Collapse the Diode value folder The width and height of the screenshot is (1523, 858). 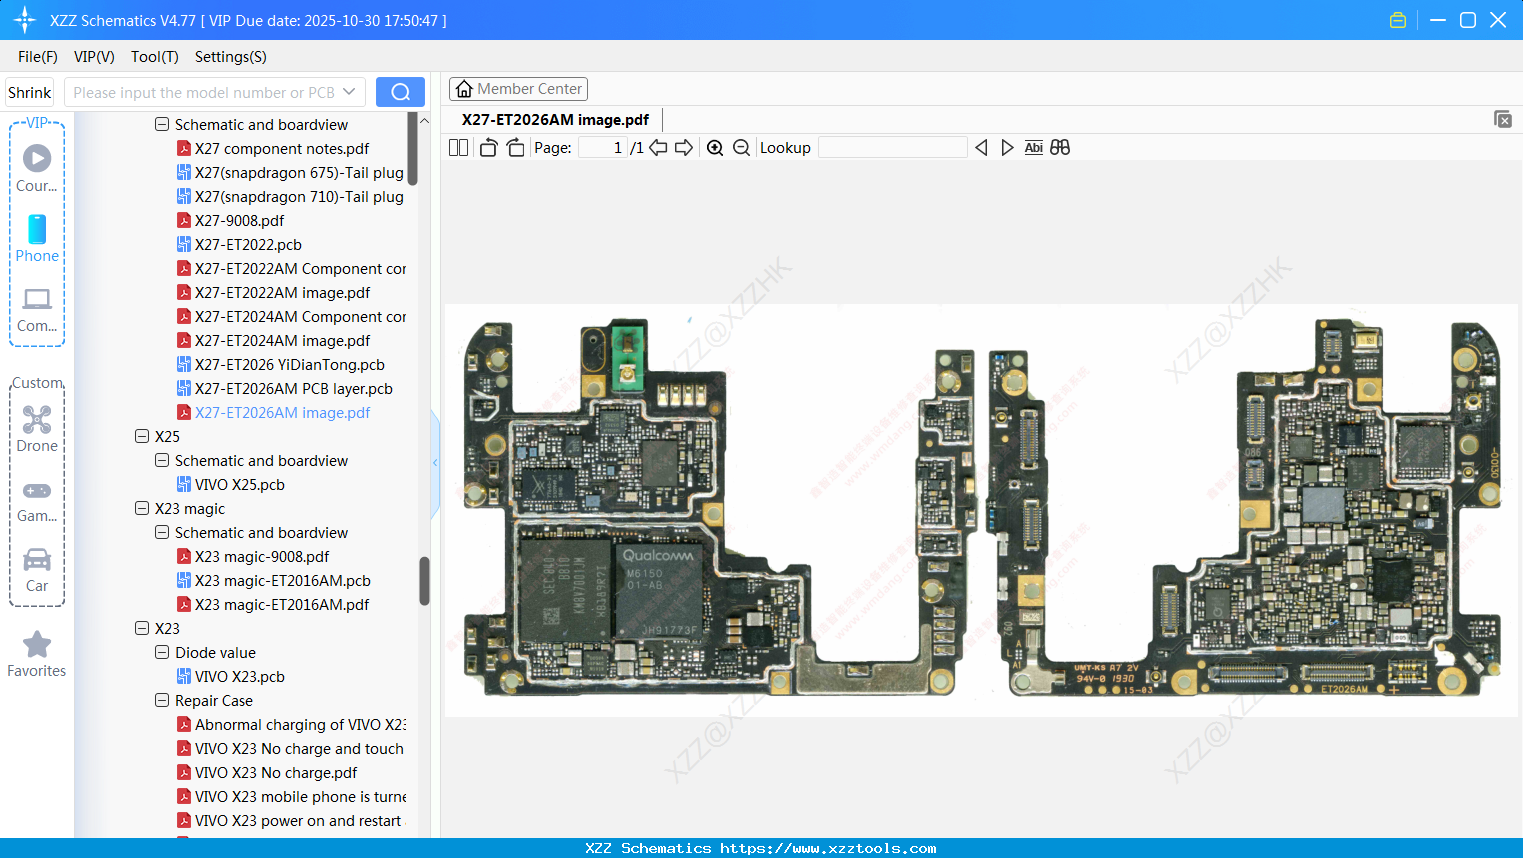(x=162, y=653)
